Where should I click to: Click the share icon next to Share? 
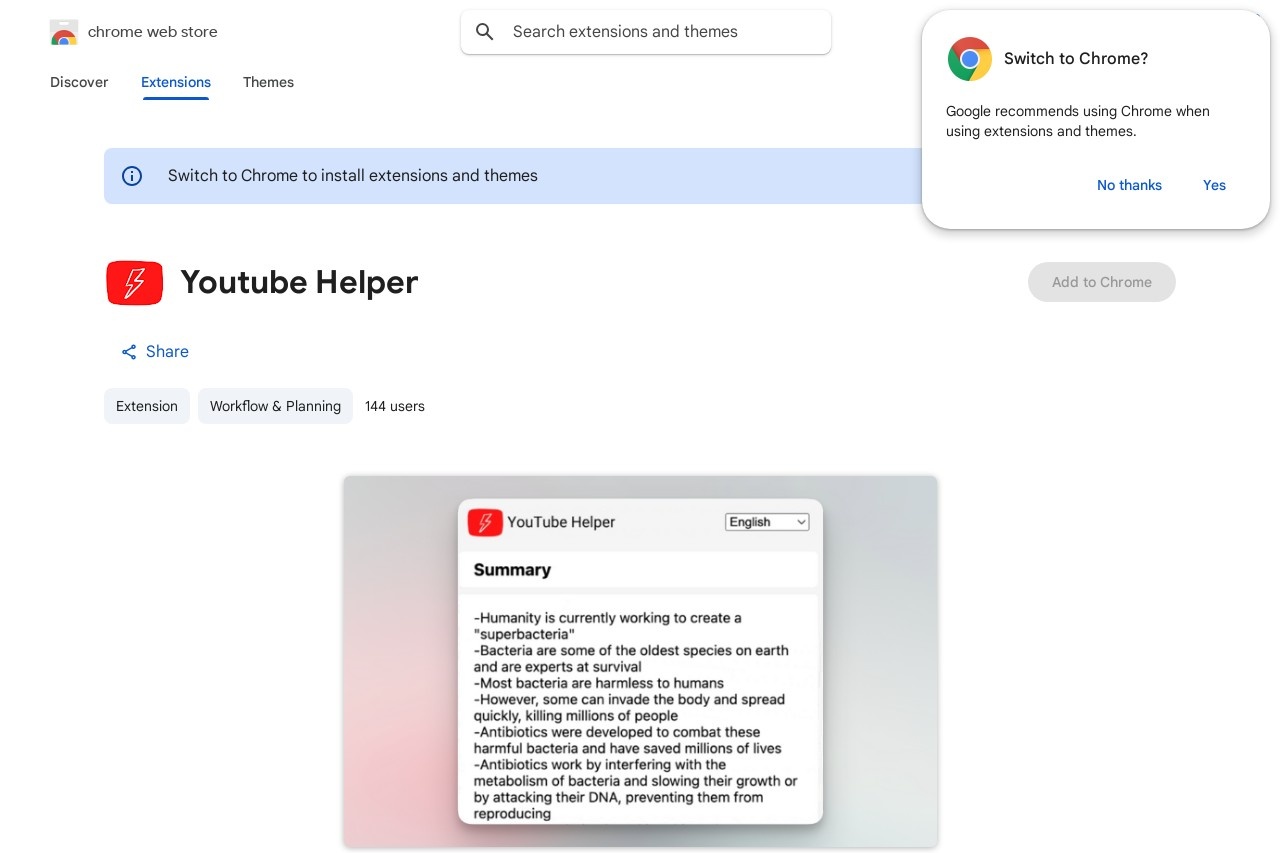pyautogui.click(x=129, y=352)
